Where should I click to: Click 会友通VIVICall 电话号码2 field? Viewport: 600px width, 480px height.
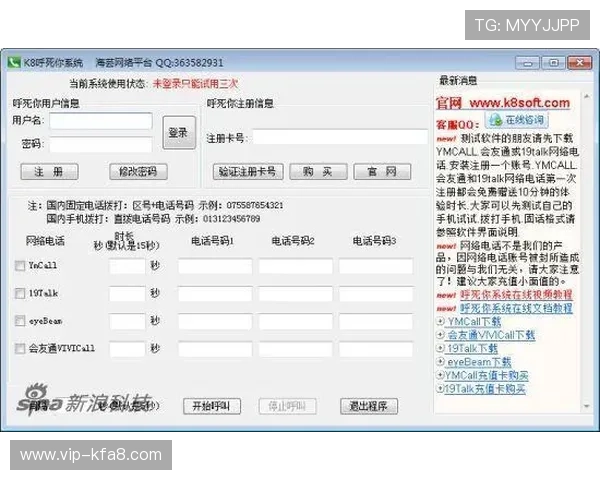(x=295, y=349)
